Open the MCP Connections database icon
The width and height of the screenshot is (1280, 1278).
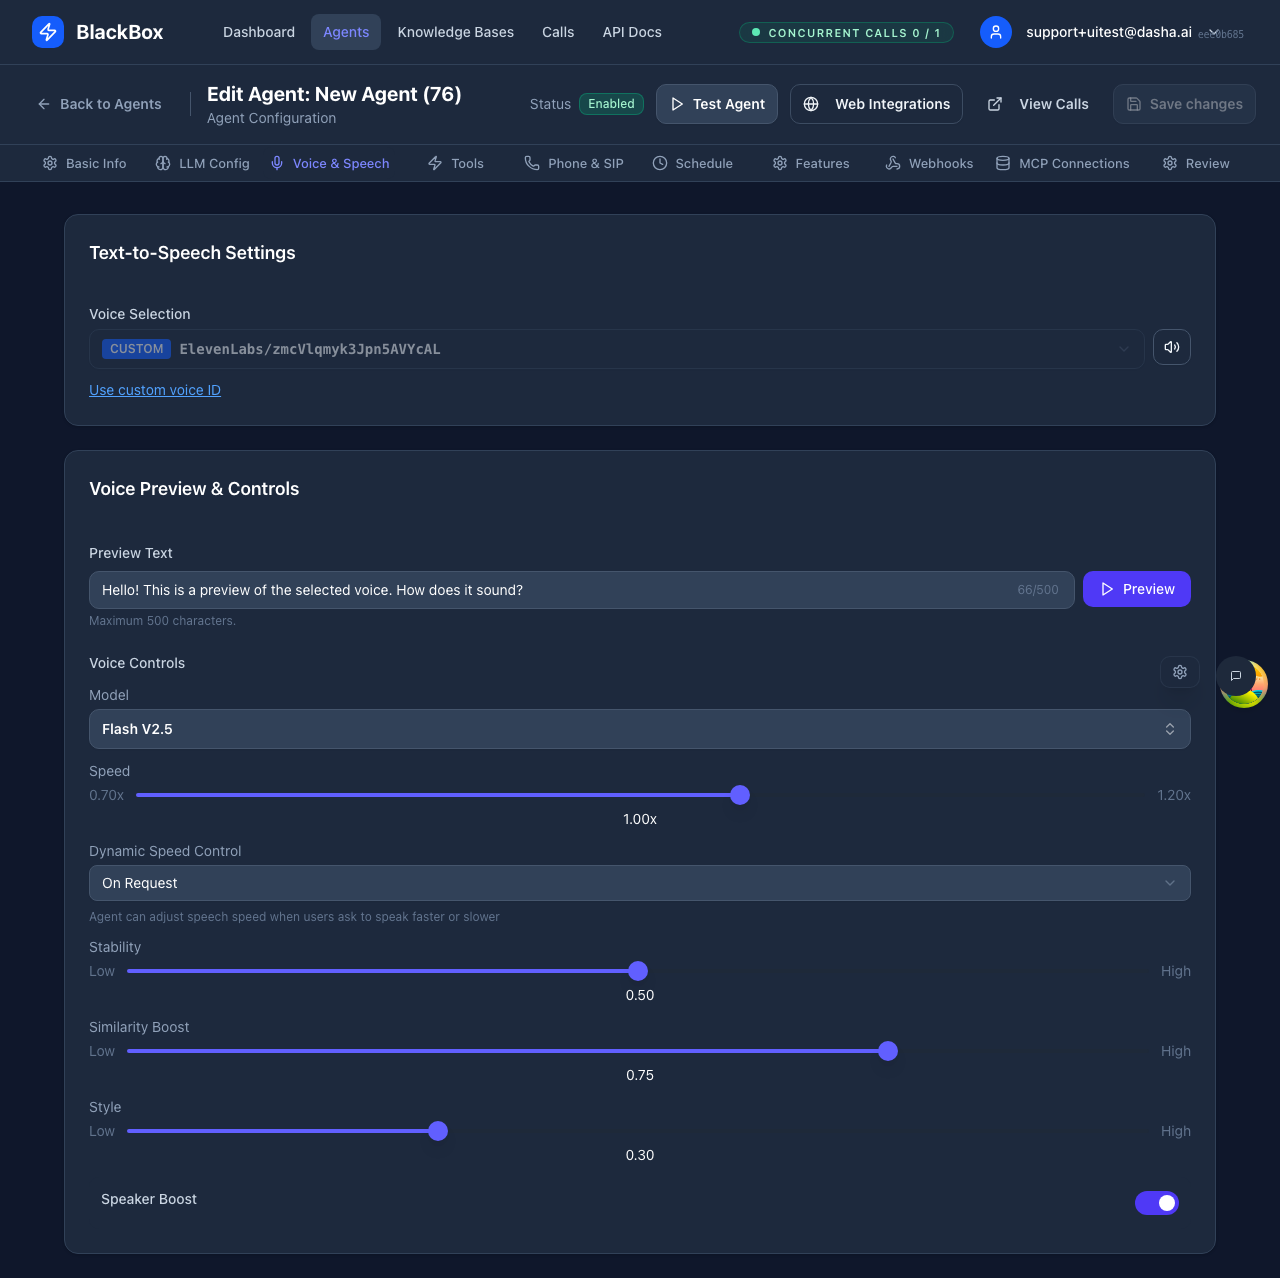click(x=1002, y=163)
